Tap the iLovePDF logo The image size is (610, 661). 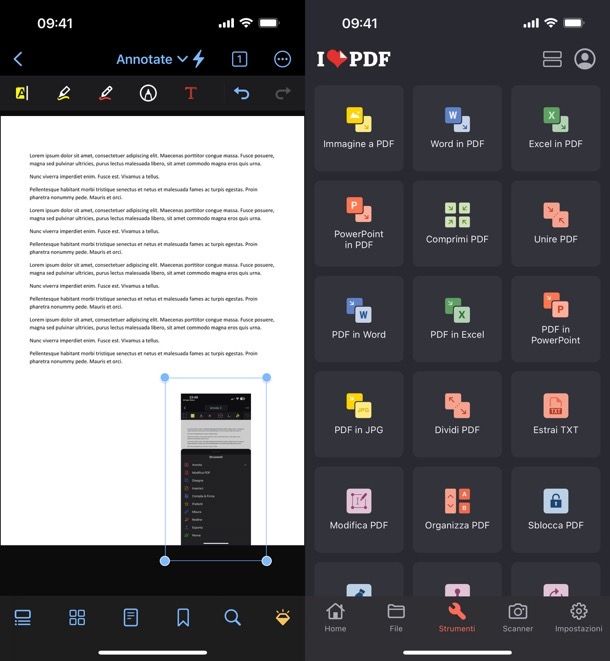(354, 59)
